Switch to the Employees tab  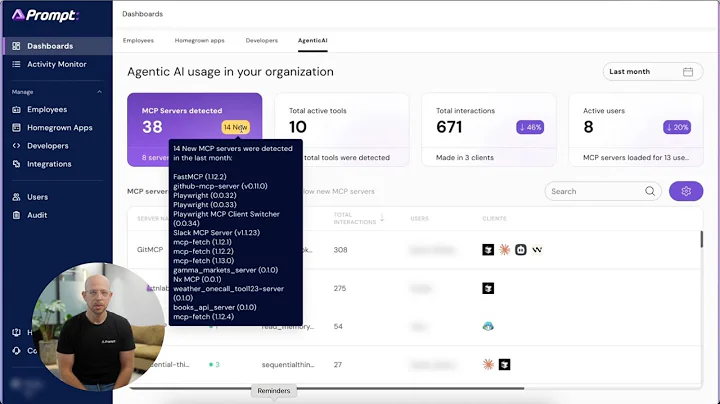point(138,40)
